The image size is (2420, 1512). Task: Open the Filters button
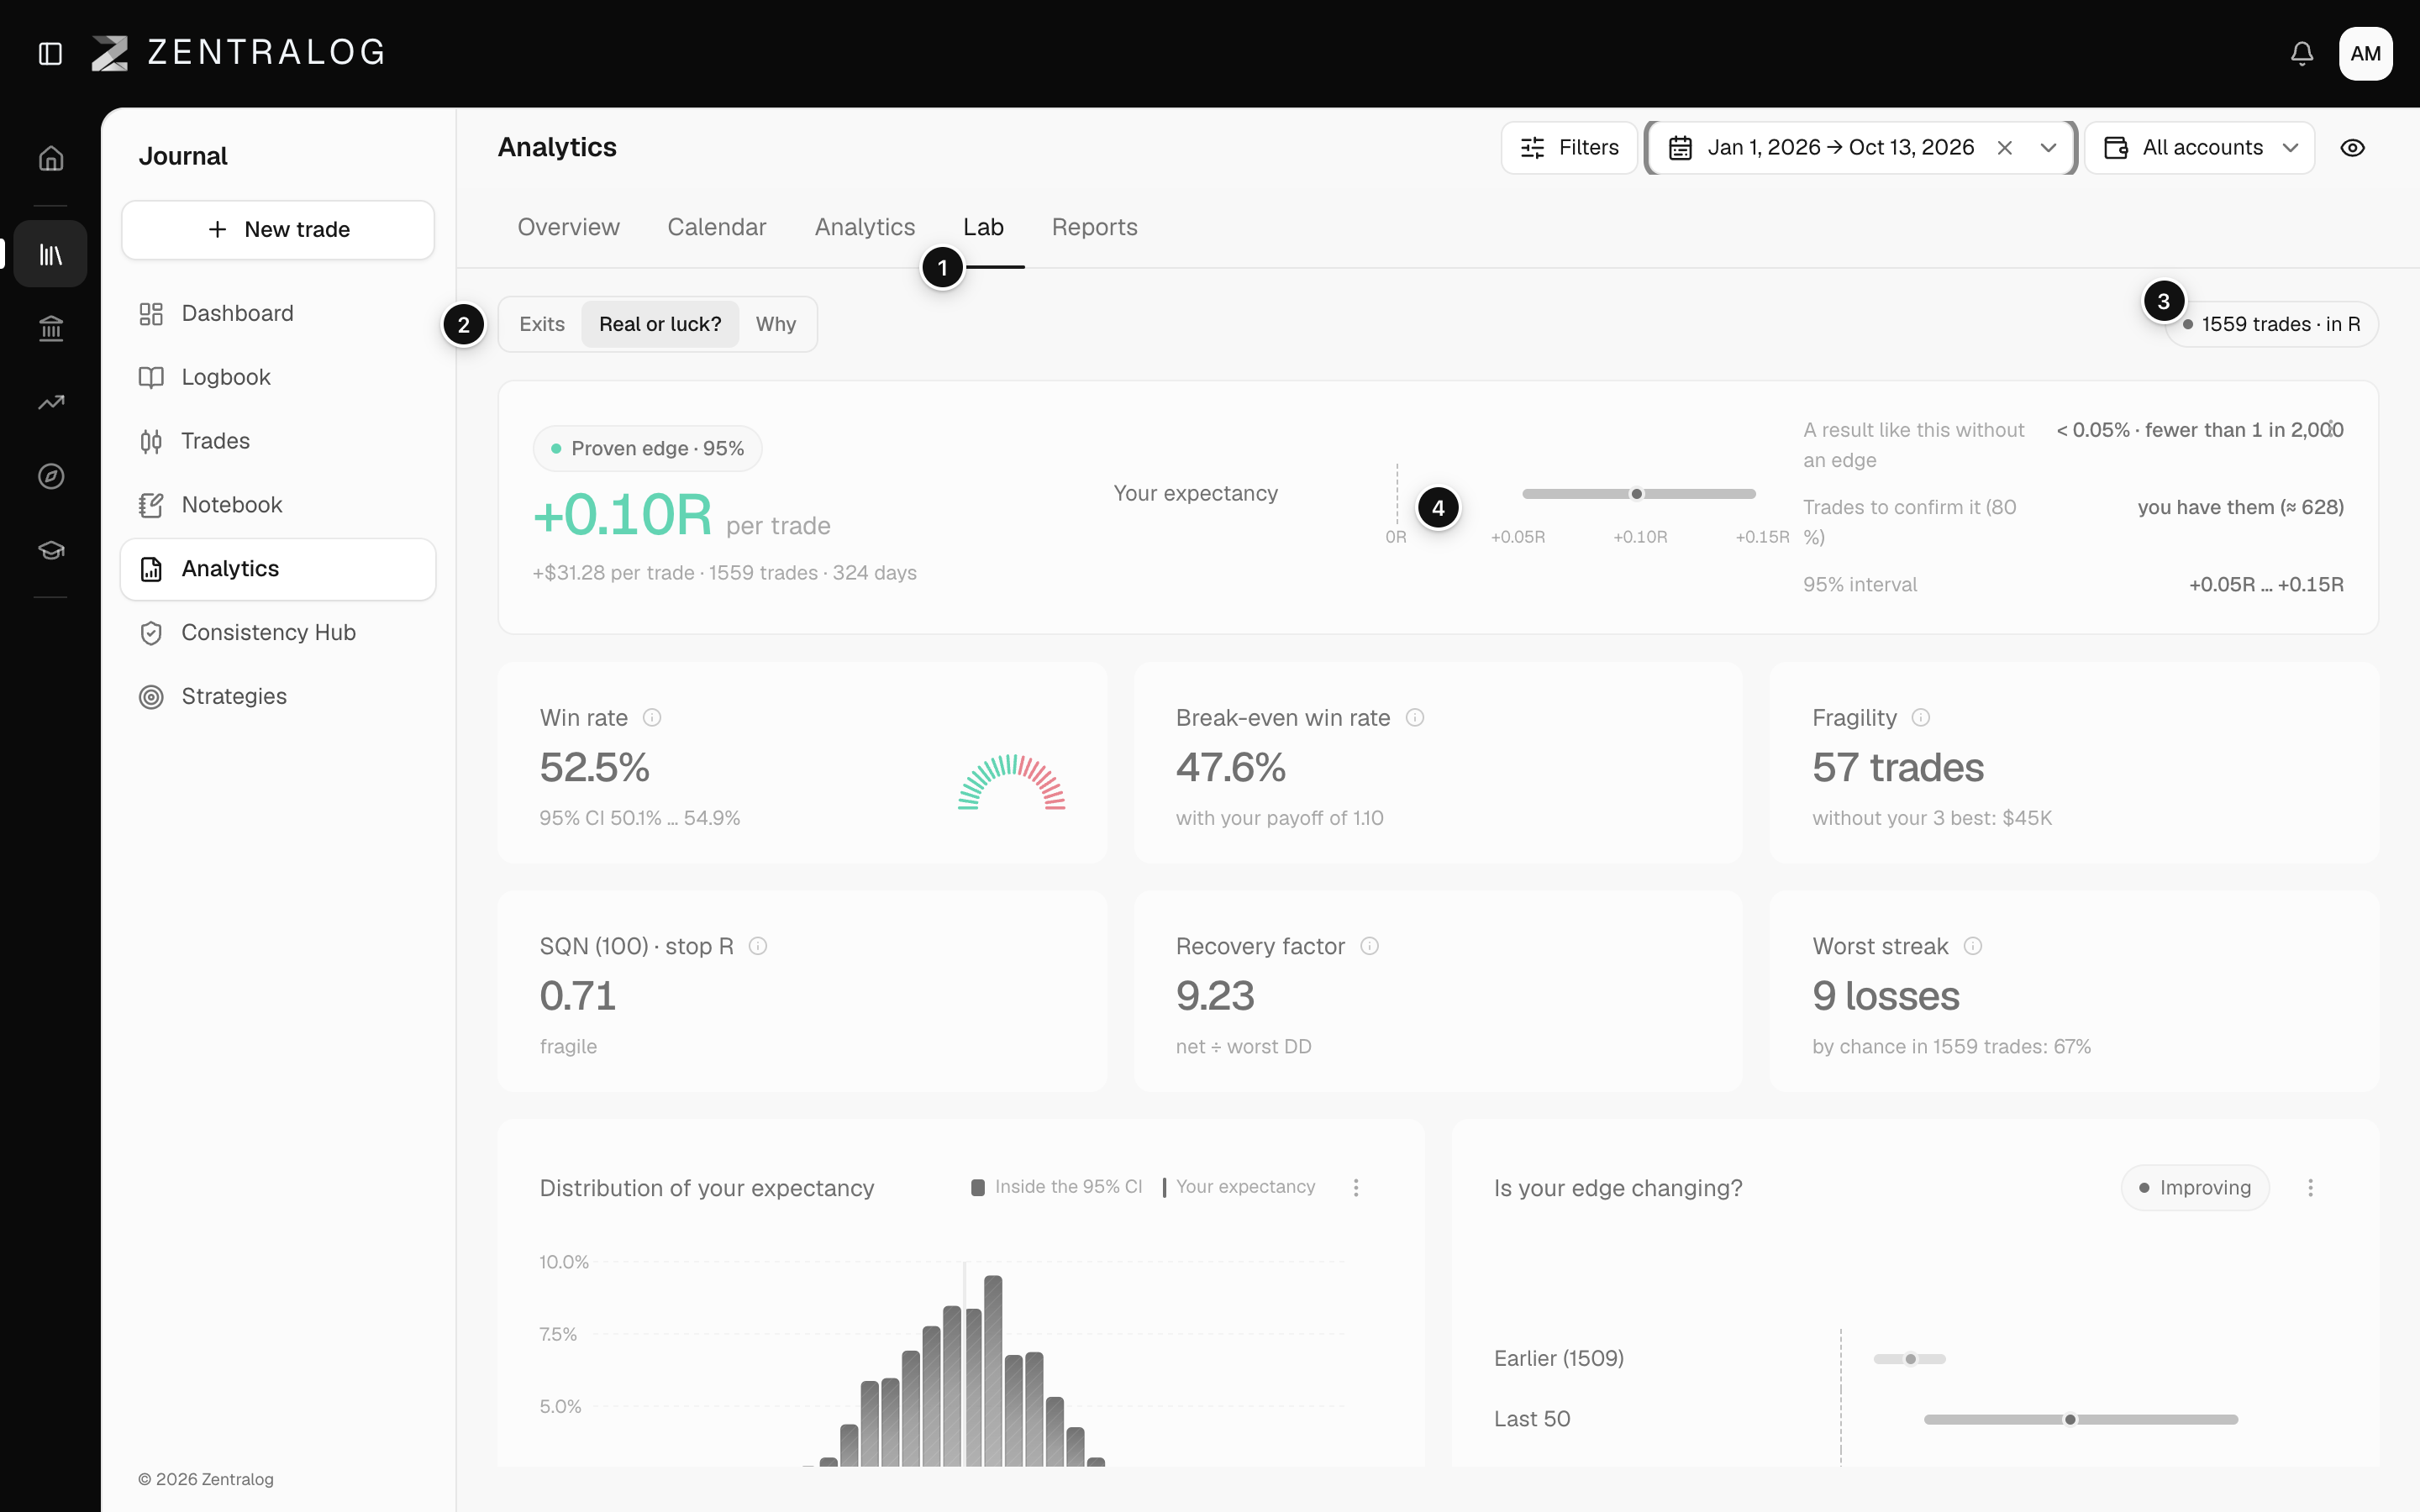1569,148
